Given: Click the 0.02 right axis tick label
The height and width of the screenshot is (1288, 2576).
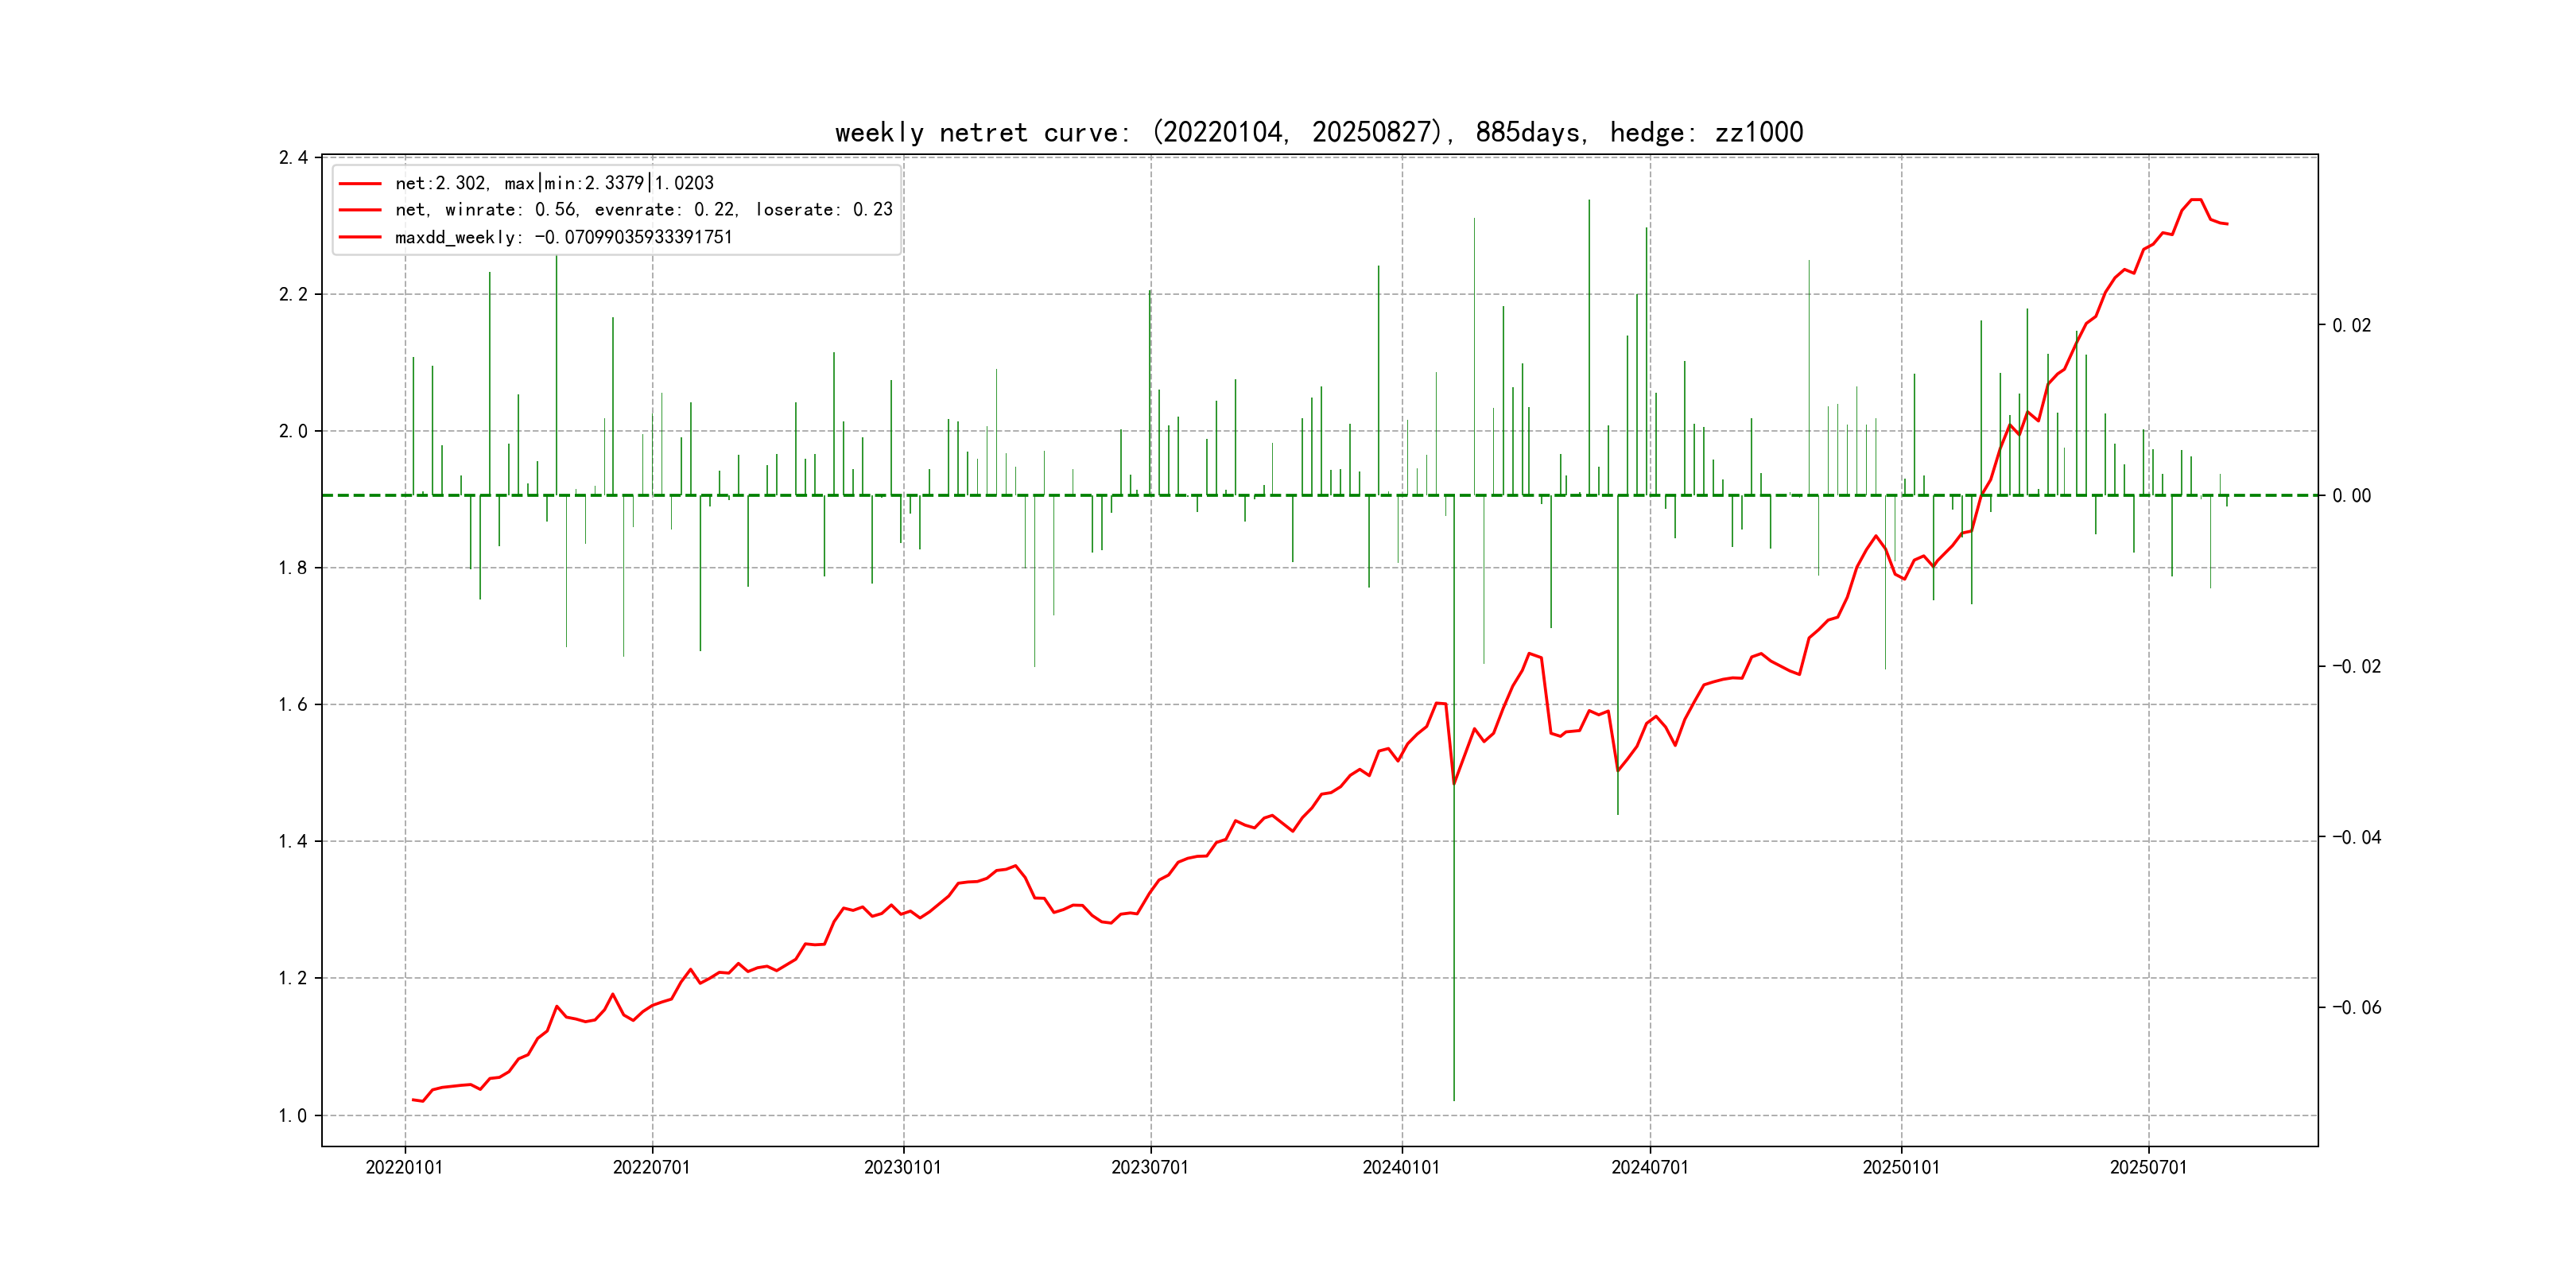Looking at the screenshot, I should (x=2351, y=326).
